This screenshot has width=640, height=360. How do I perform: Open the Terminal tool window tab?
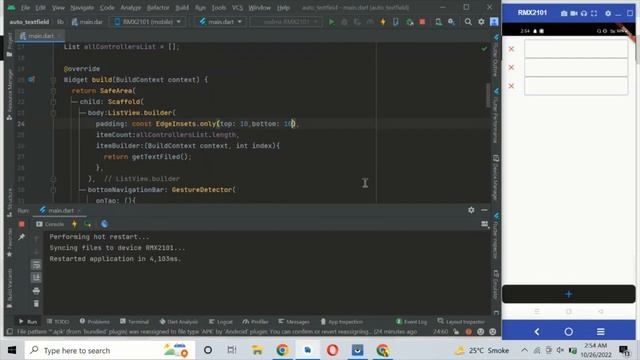[135, 322]
